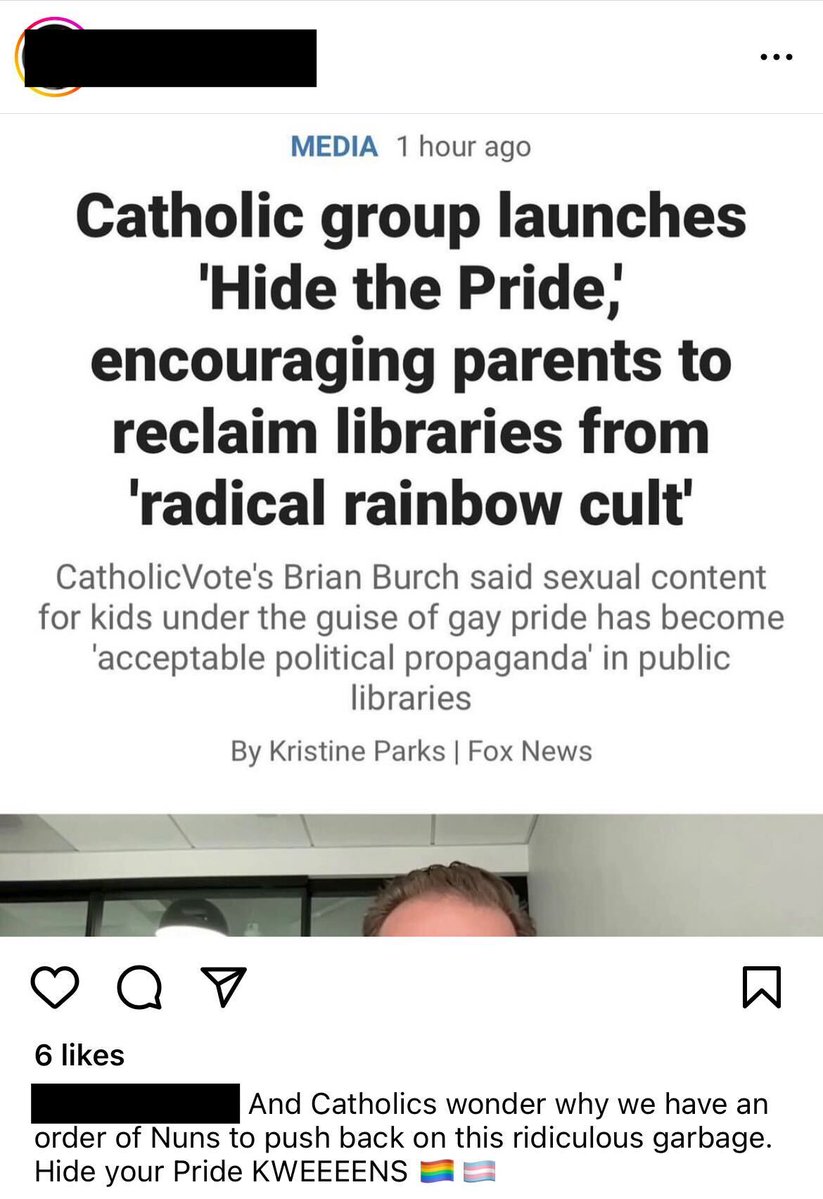Tap the CatholicVote's Brian Burch subheadline
823x1199 pixels.
[x=412, y=637]
